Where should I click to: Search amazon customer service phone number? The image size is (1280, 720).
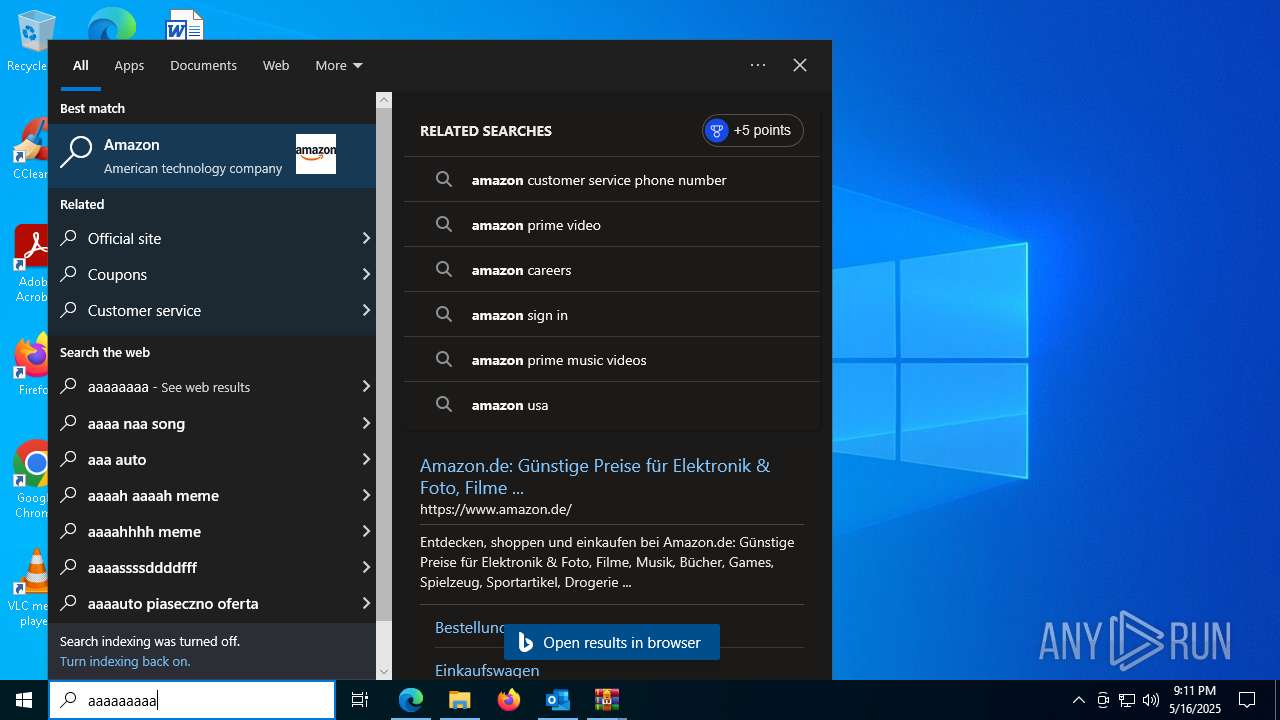[x=612, y=180]
